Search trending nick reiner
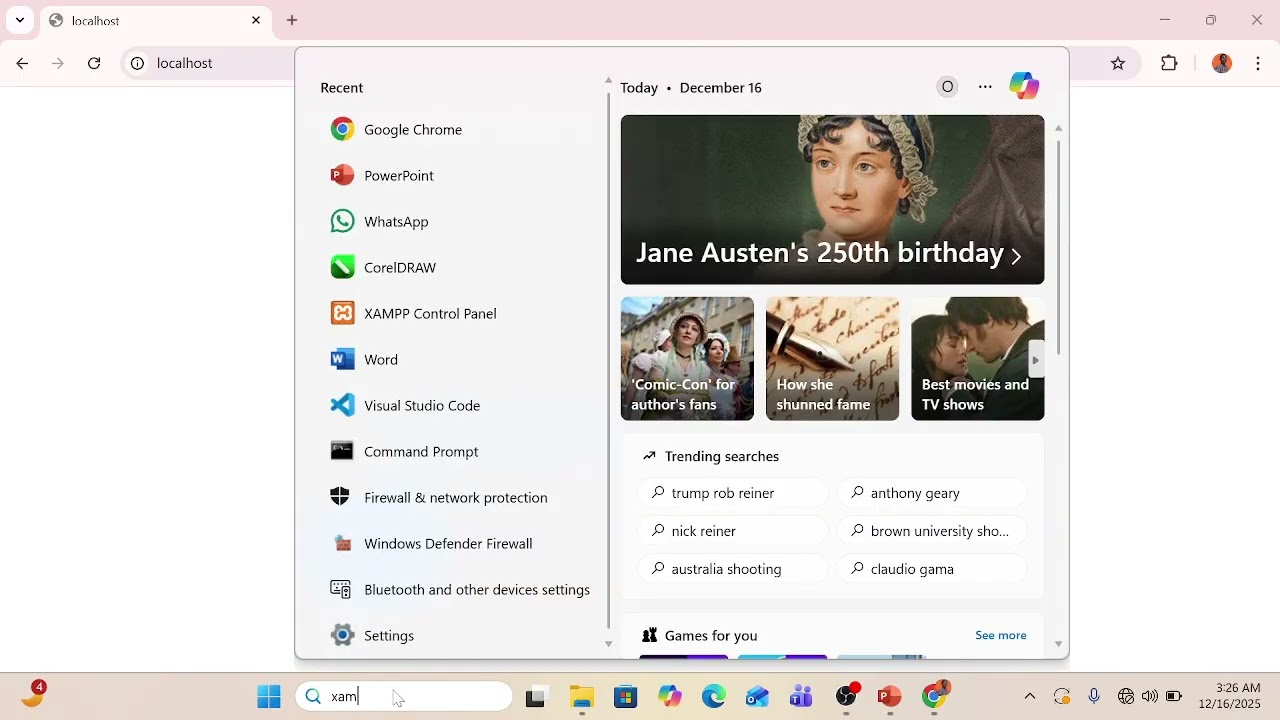 733,531
